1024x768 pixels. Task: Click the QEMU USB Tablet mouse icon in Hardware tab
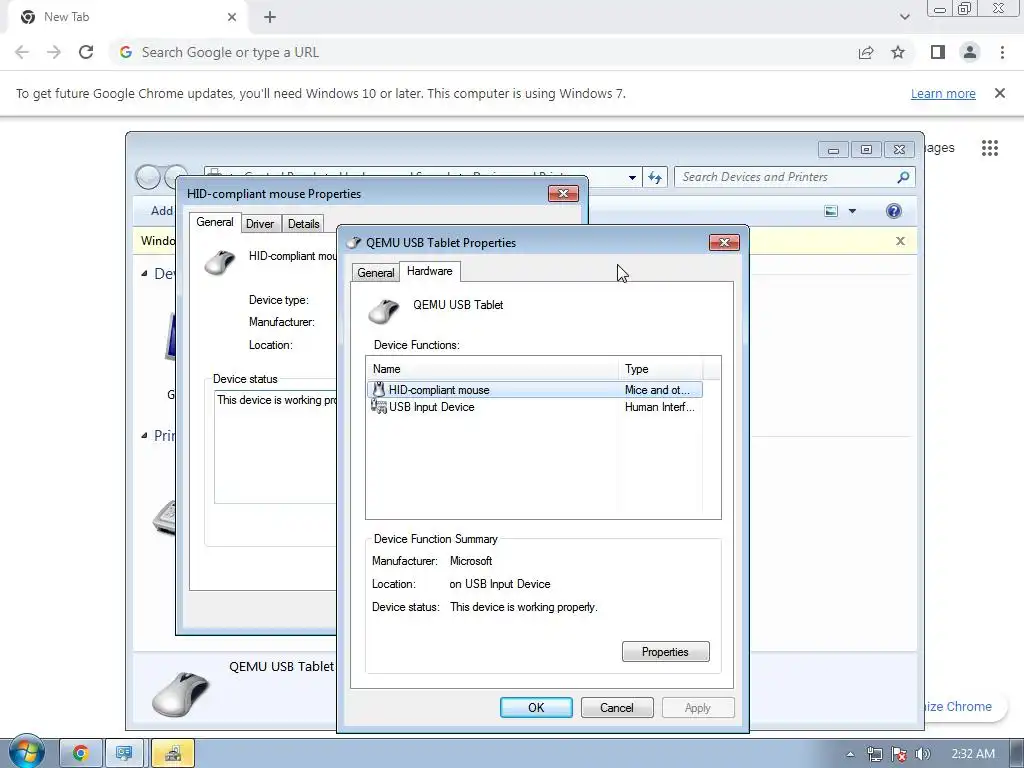(383, 312)
